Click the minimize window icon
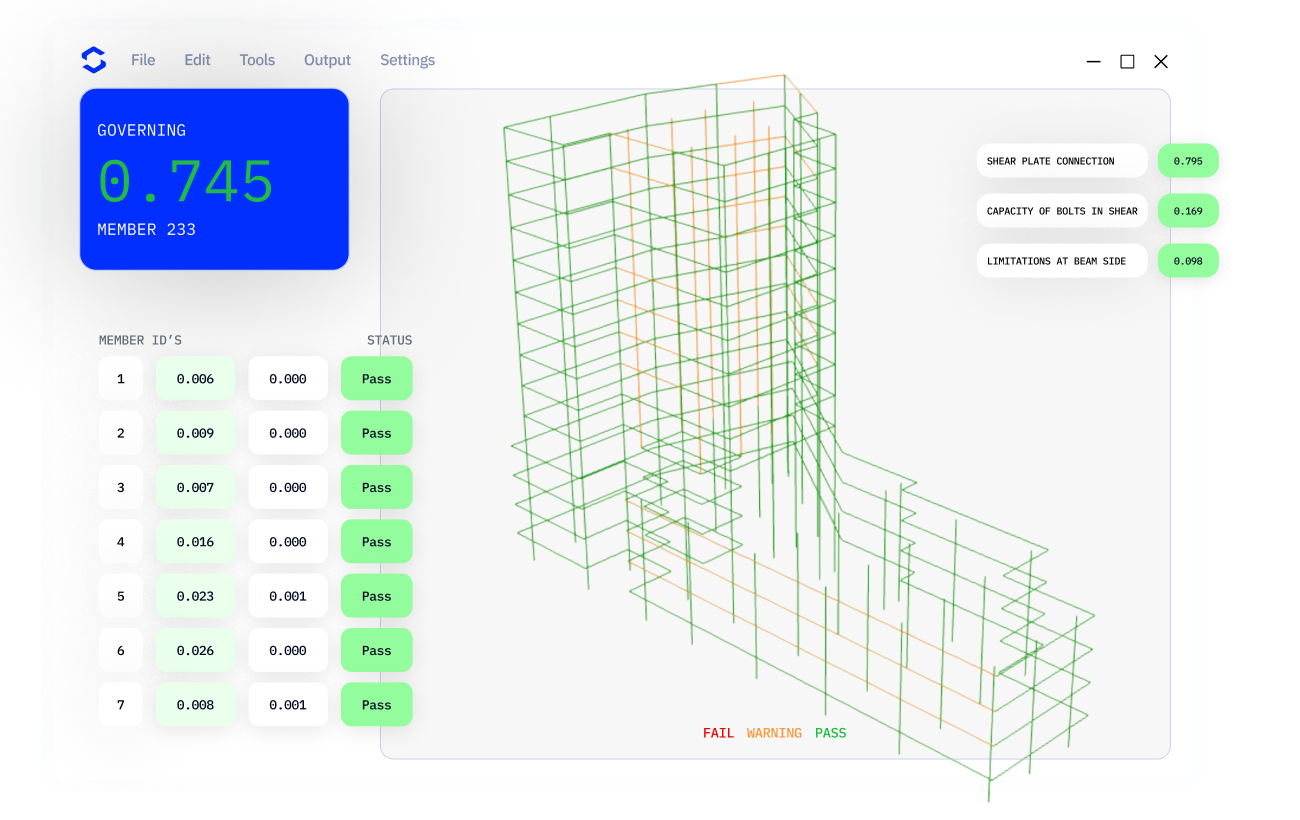Viewport: 1300px width, 820px height. (1094, 62)
